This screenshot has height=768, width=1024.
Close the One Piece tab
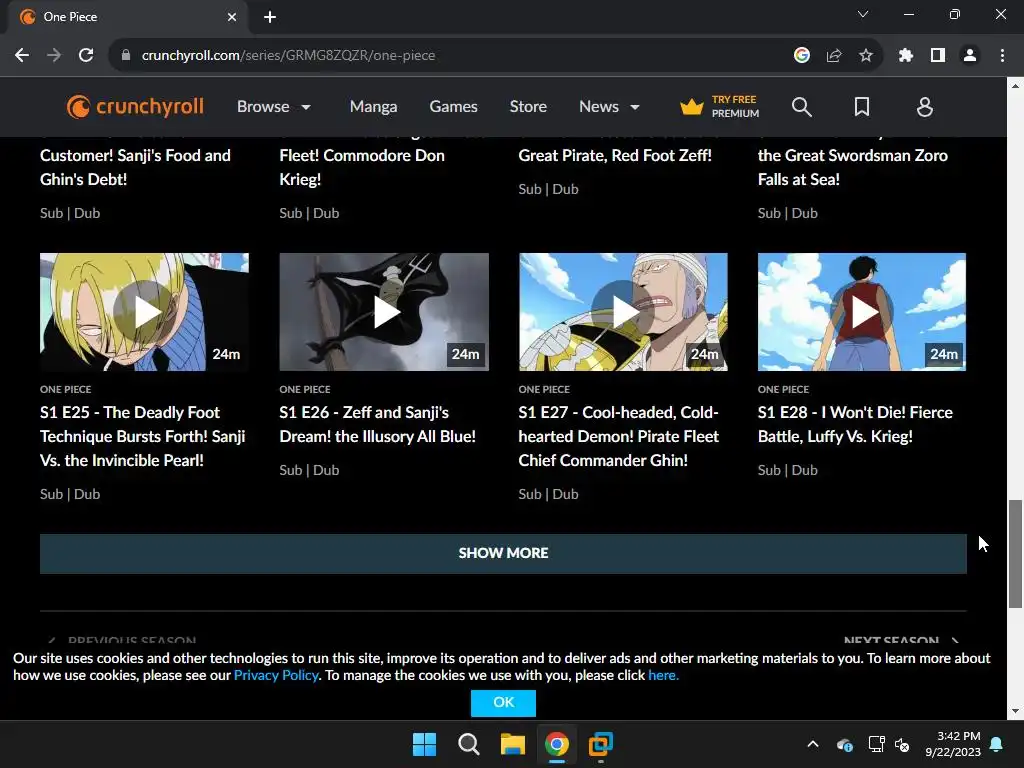coord(232,17)
